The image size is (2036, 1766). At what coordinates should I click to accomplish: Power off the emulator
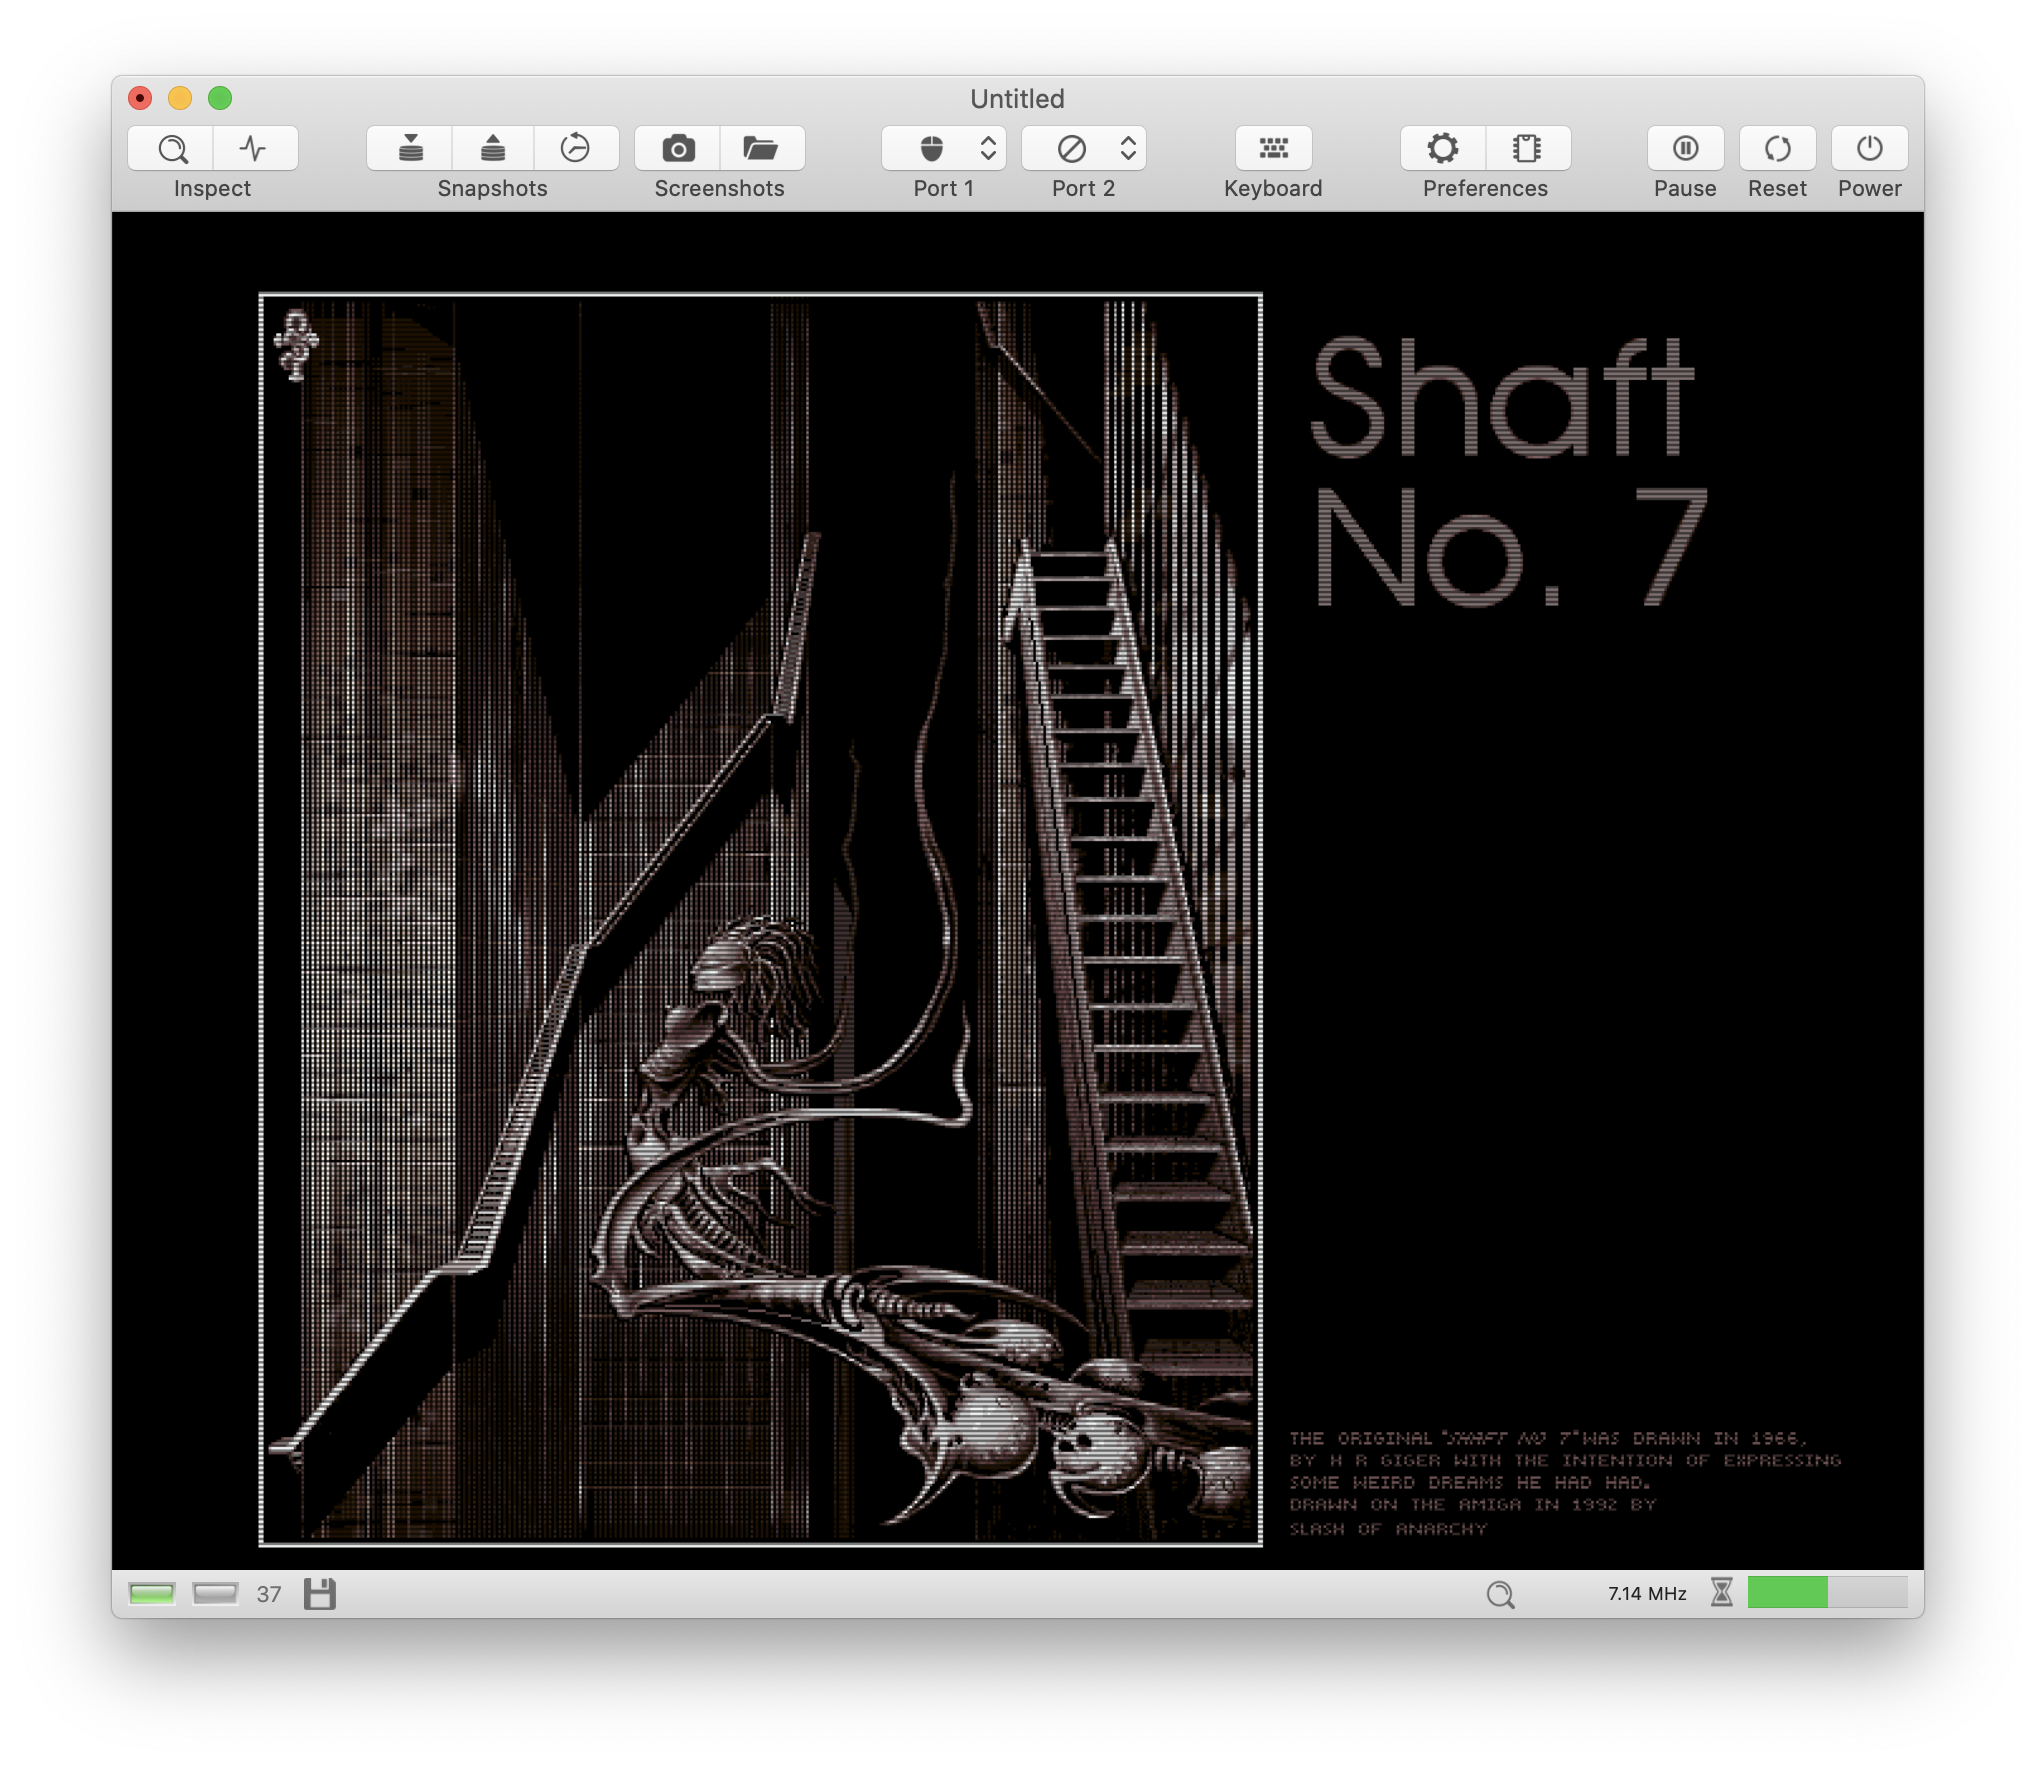1869,148
